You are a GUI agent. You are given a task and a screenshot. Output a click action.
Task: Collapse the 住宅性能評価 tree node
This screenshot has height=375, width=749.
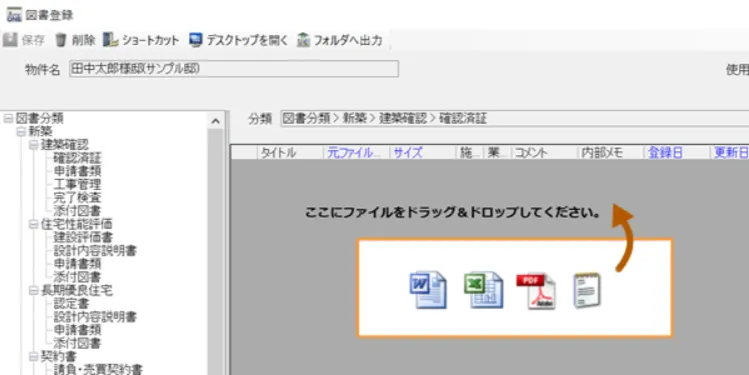click(33, 224)
